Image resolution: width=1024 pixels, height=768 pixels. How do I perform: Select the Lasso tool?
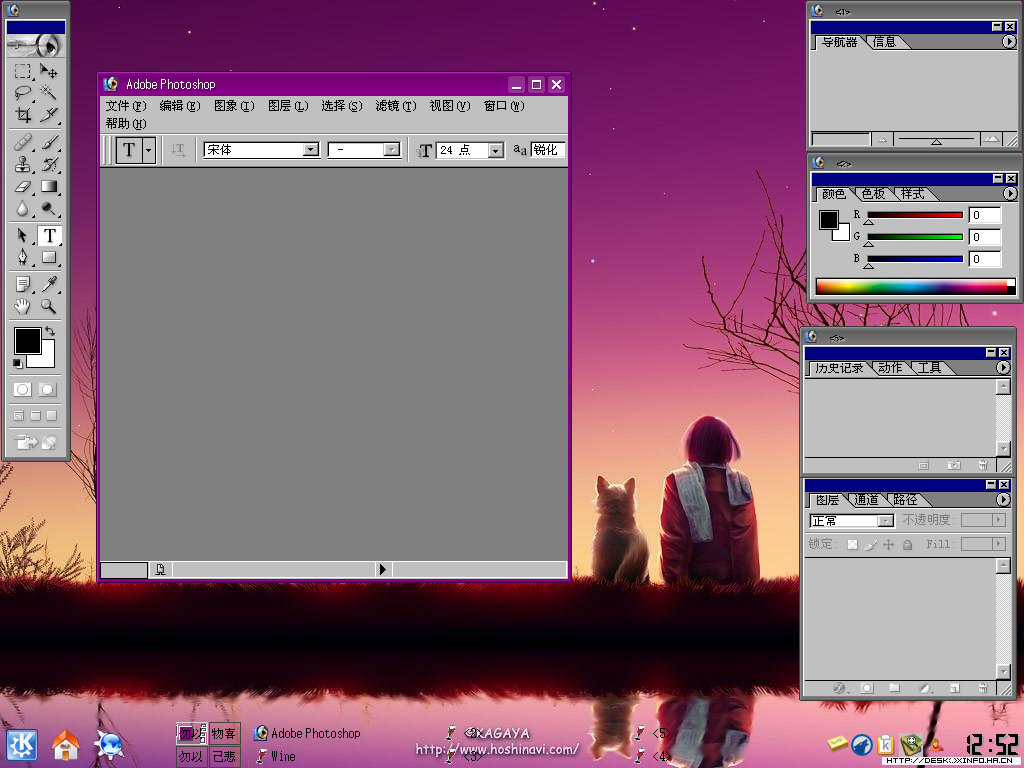point(23,92)
